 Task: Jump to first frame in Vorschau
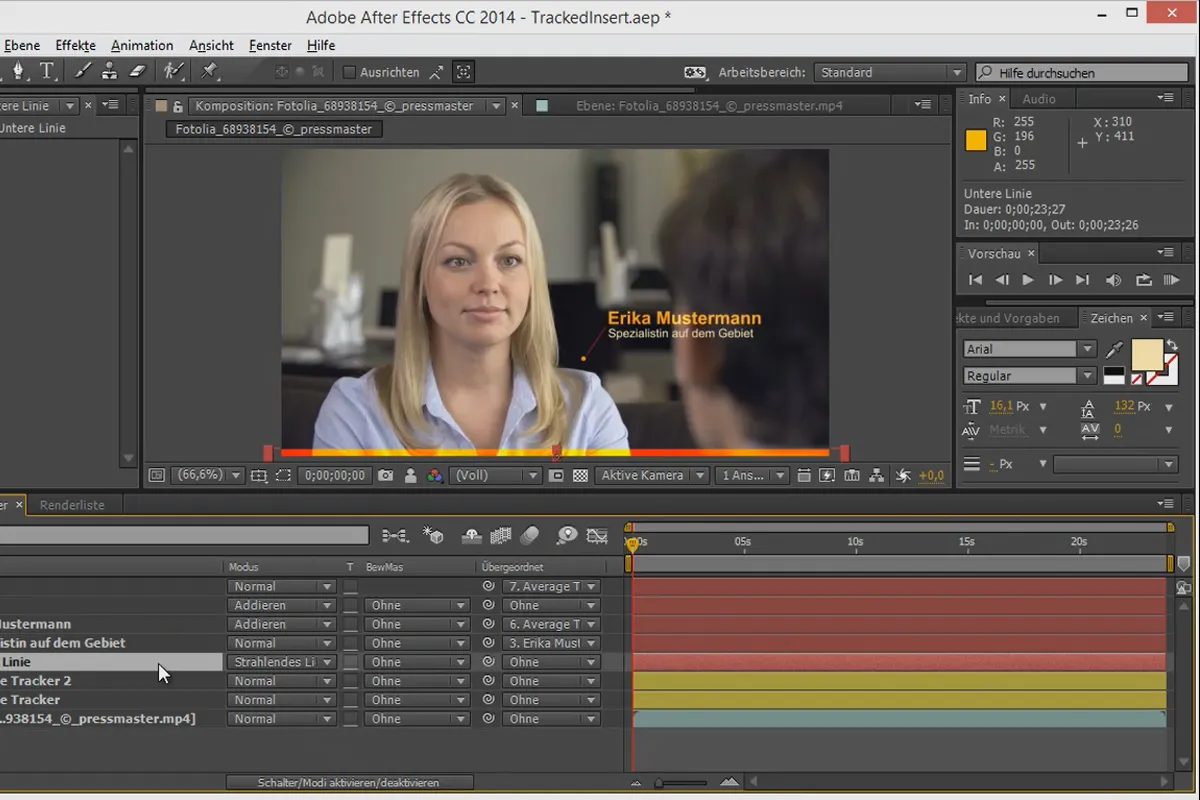[x=975, y=281]
